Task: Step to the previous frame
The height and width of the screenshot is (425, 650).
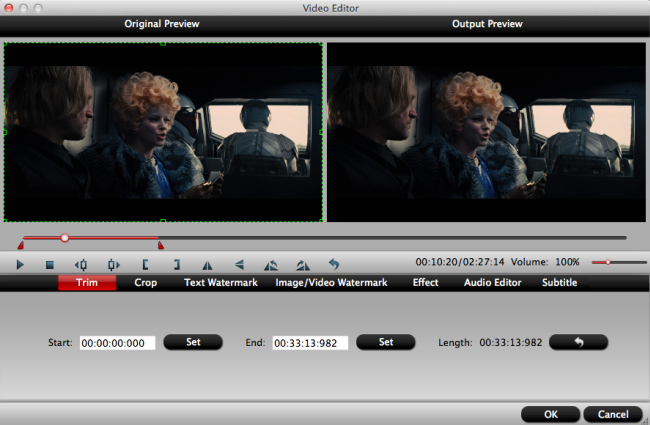Action: click(x=81, y=265)
